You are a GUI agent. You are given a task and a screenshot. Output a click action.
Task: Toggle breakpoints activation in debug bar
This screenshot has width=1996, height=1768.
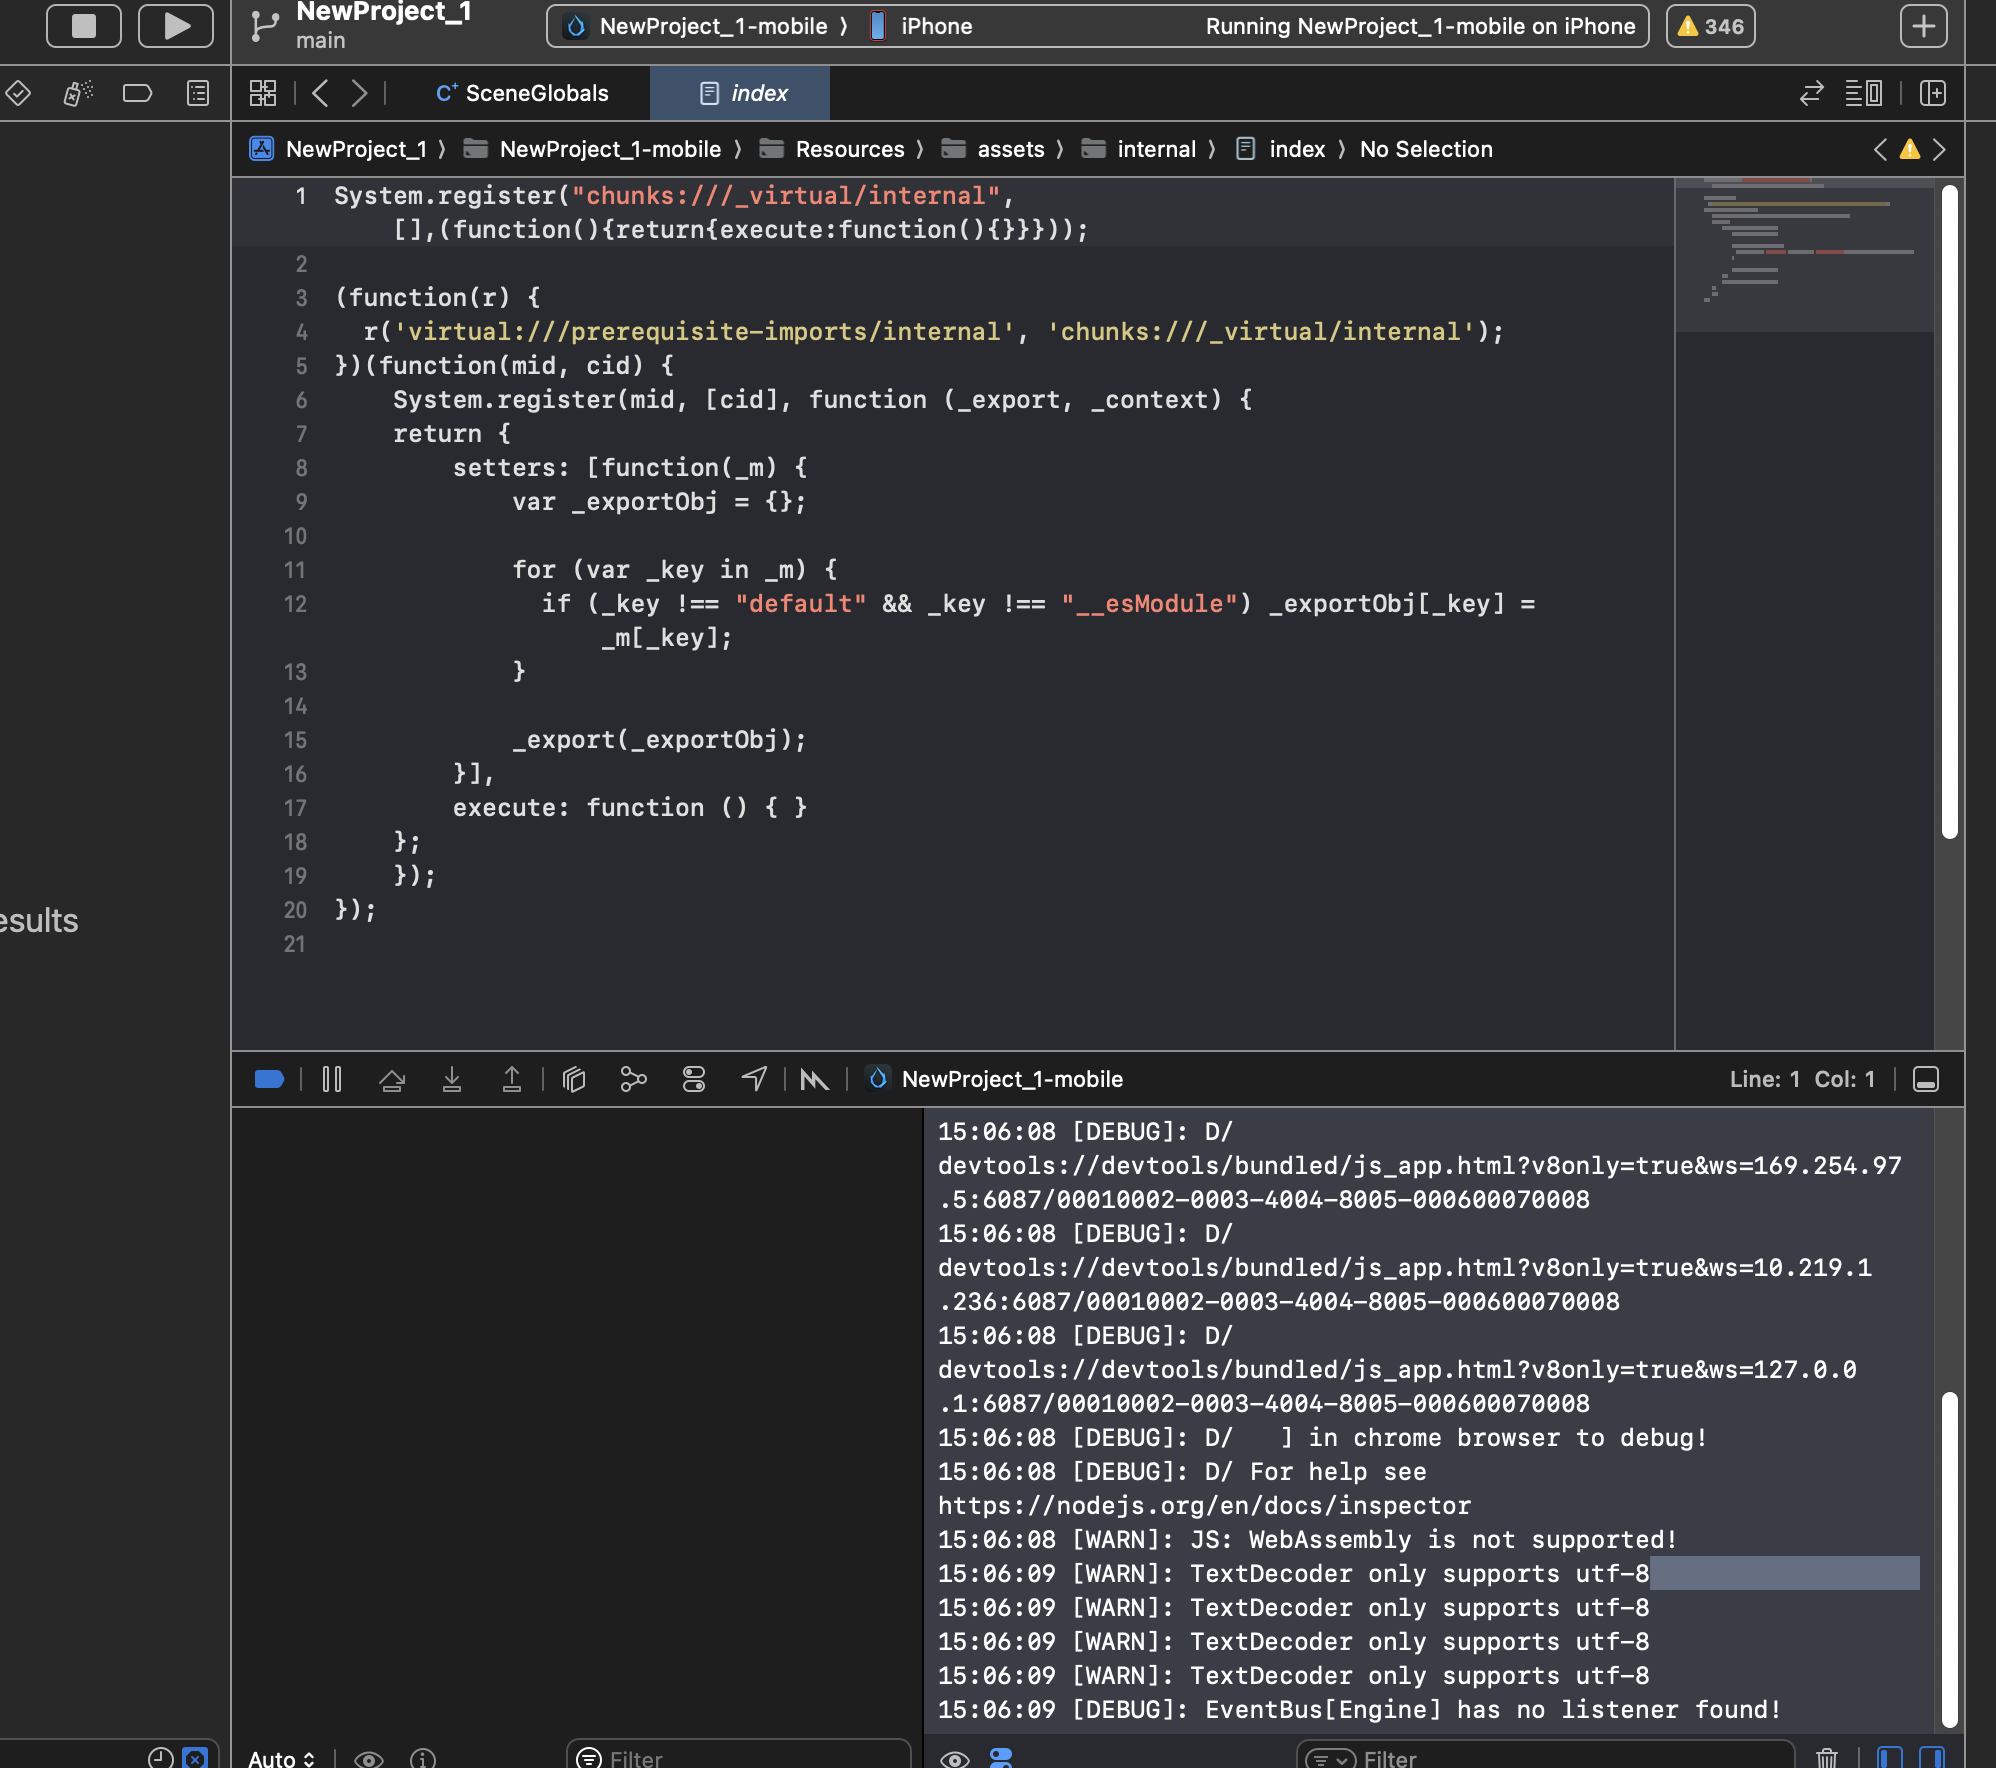[x=269, y=1079]
